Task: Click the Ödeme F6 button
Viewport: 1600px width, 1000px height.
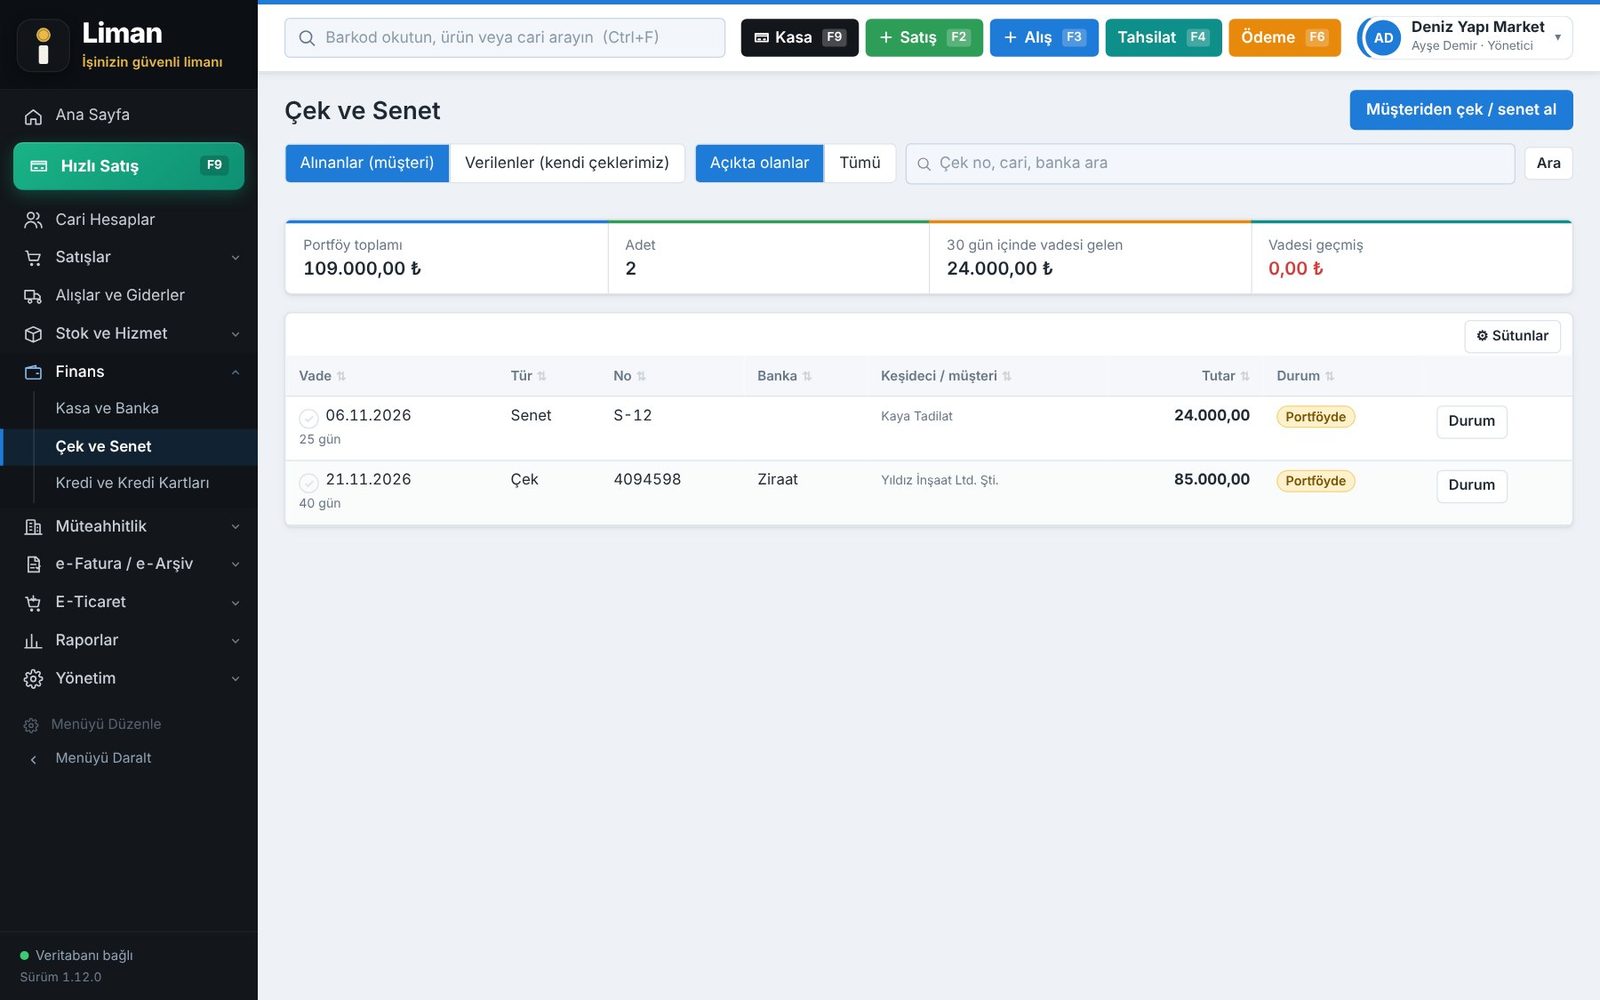Action: (1284, 38)
